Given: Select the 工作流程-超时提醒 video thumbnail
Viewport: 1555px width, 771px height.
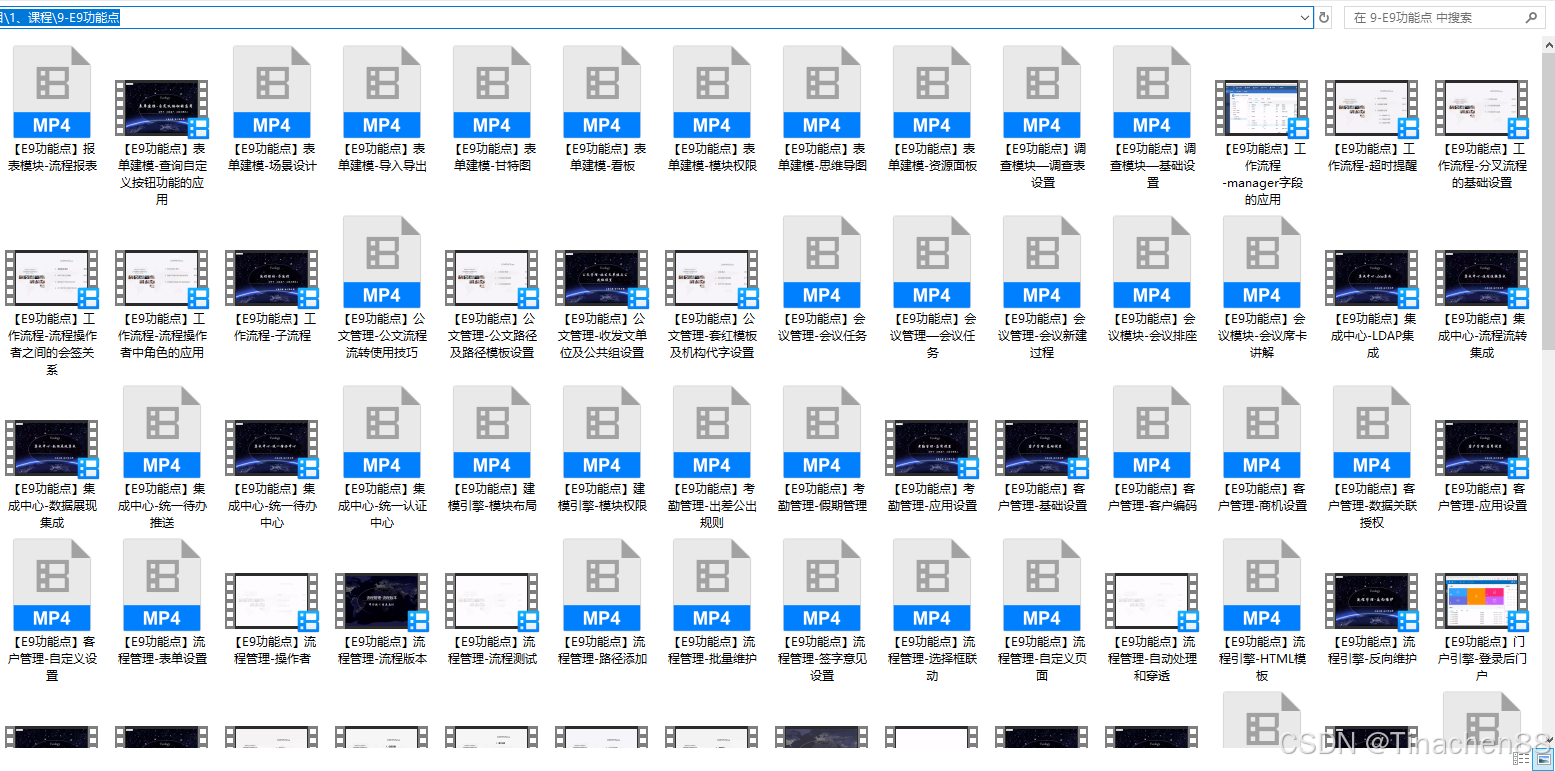Looking at the screenshot, I should [x=1372, y=108].
